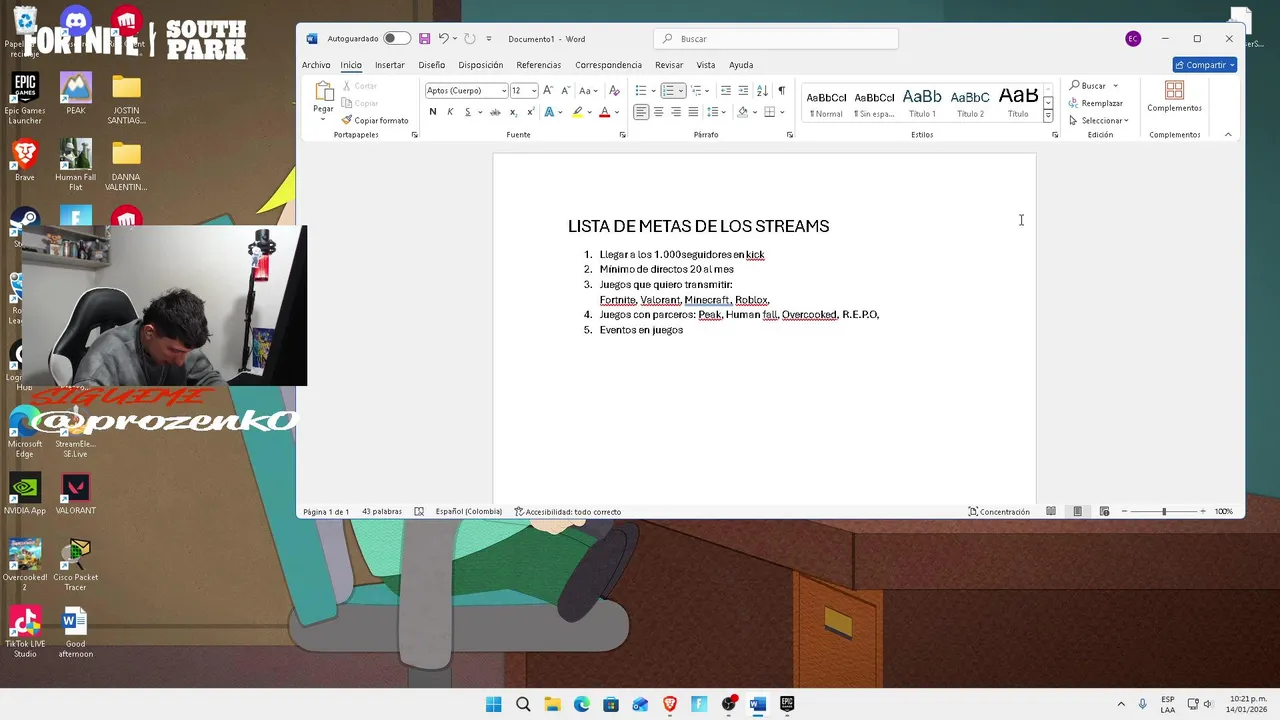Switch to read mode view
Screen dimensions: 1280x720
click(1051, 512)
